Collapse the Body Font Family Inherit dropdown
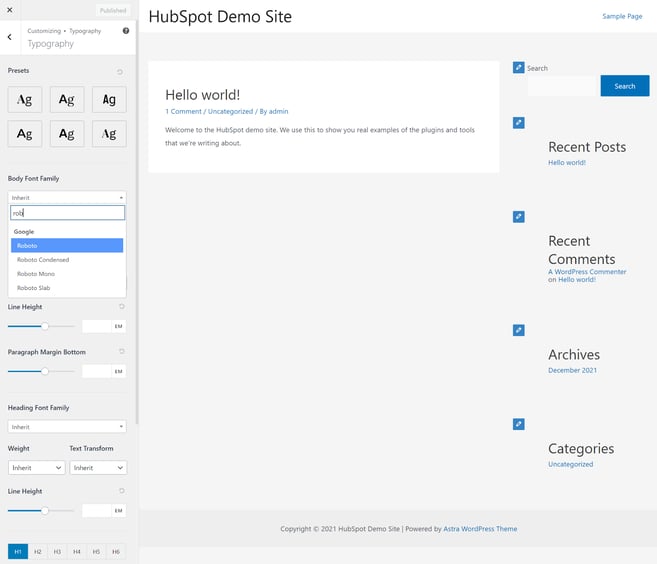Screen dimensions: 657x564 pyautogui.click(x=67, y=197)
